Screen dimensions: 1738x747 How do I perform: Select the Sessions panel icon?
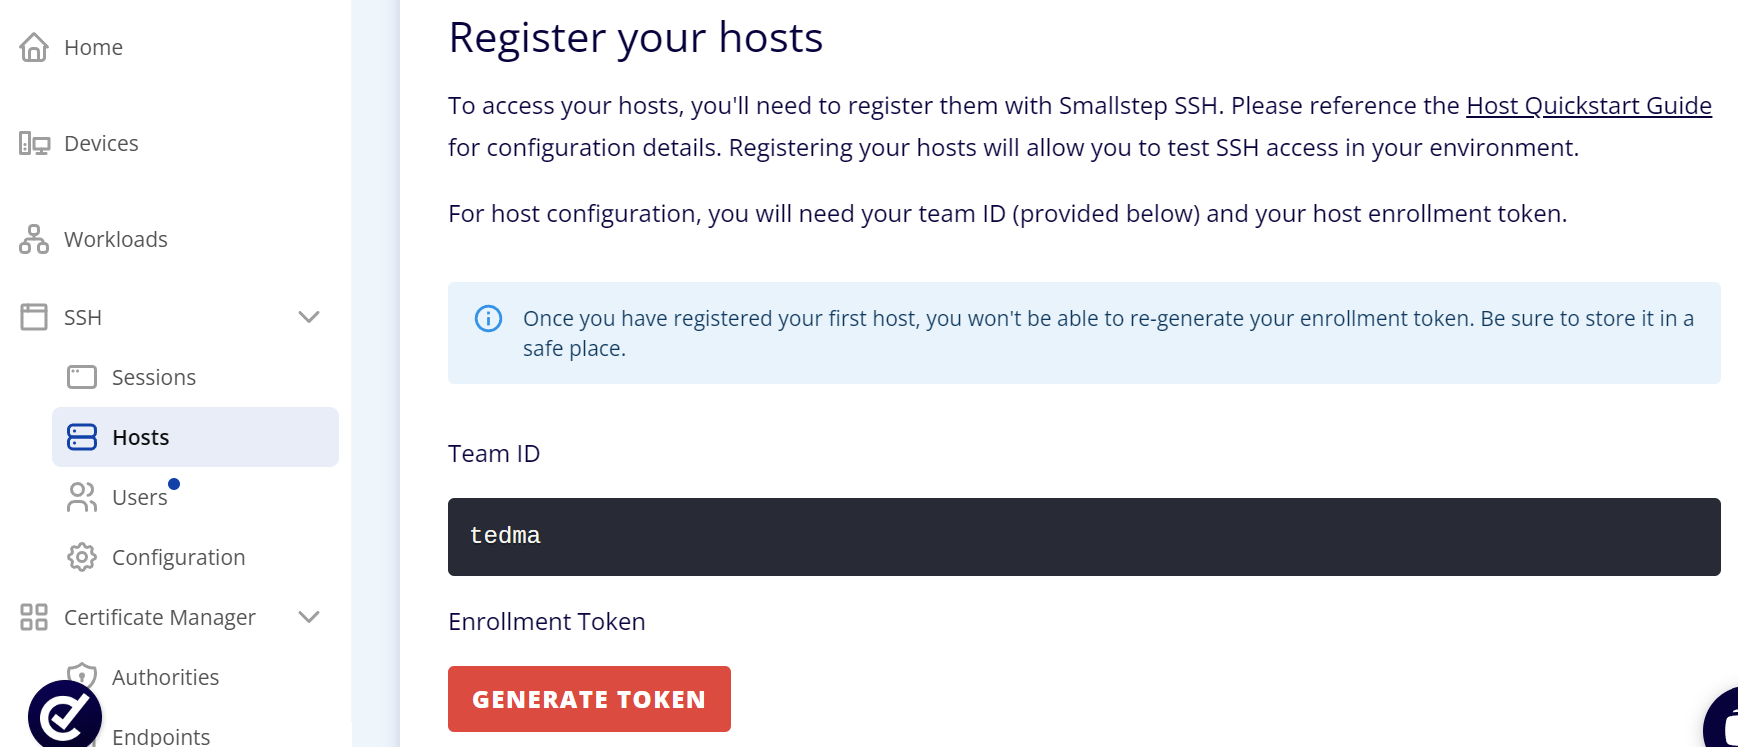tap(81, 377)
